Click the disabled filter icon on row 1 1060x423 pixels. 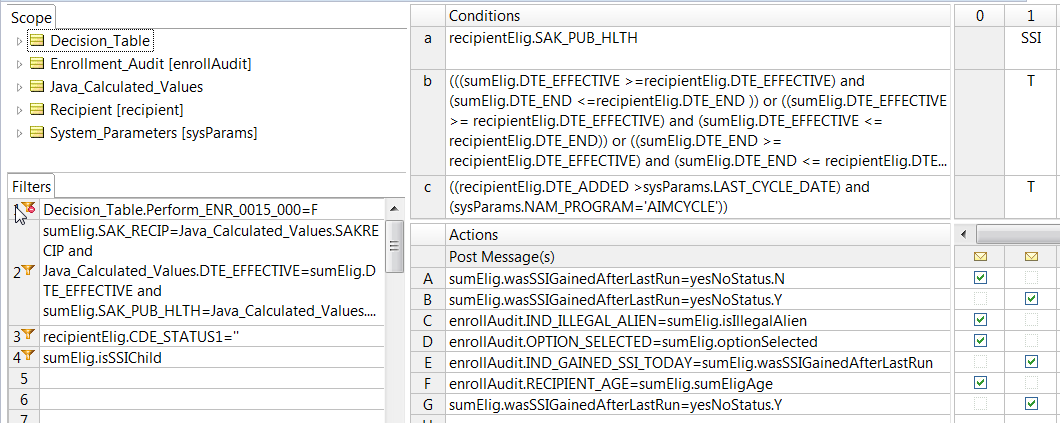point(27,208)
